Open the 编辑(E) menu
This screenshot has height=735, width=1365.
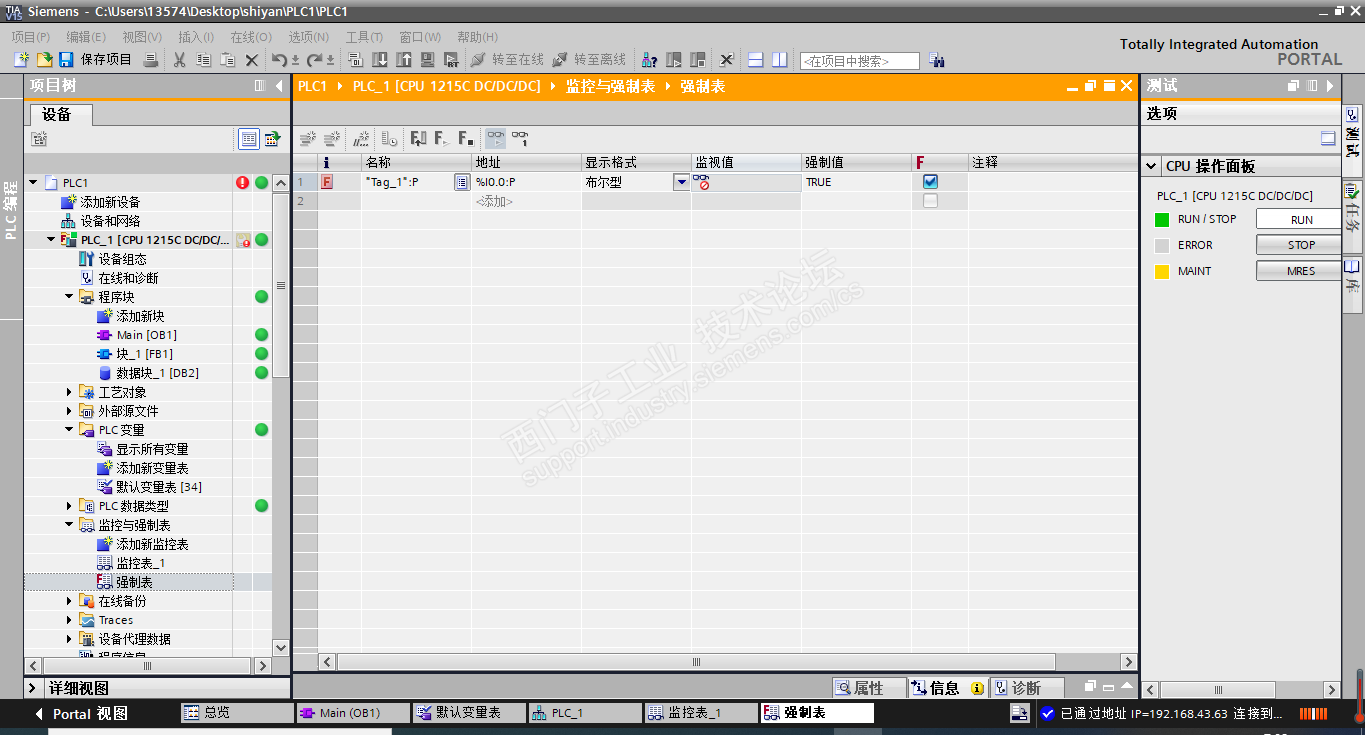[x=86, y=37]
